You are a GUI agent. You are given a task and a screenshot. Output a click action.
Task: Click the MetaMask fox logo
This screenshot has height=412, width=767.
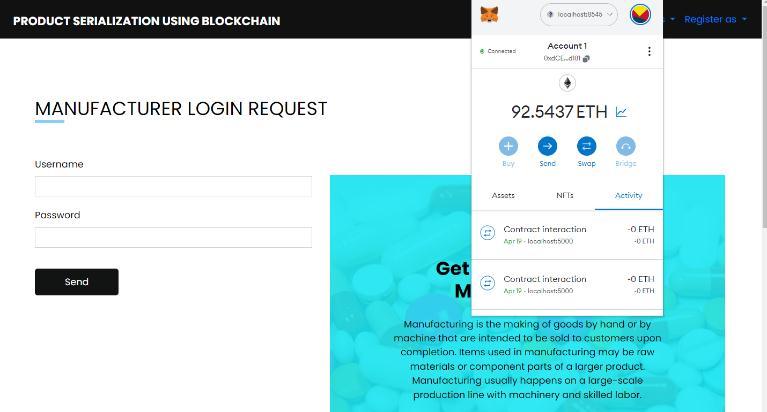coord(489,15)
